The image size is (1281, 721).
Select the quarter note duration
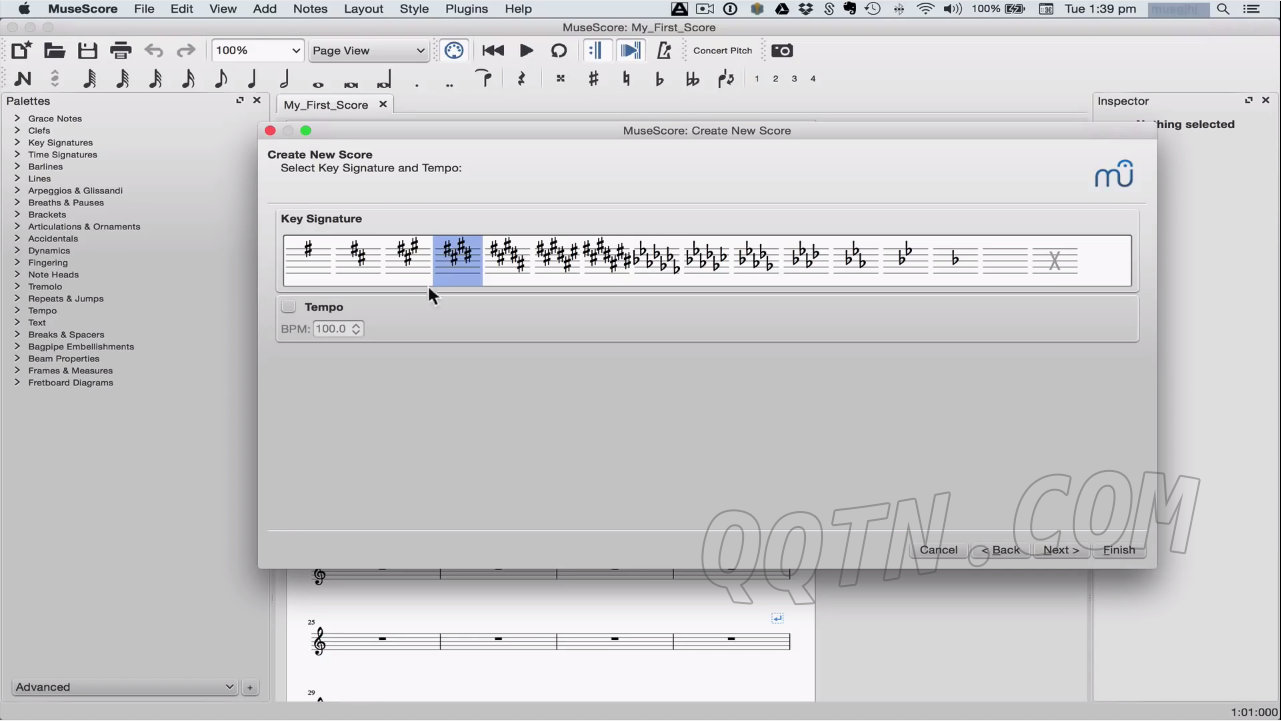click(252, 79)
